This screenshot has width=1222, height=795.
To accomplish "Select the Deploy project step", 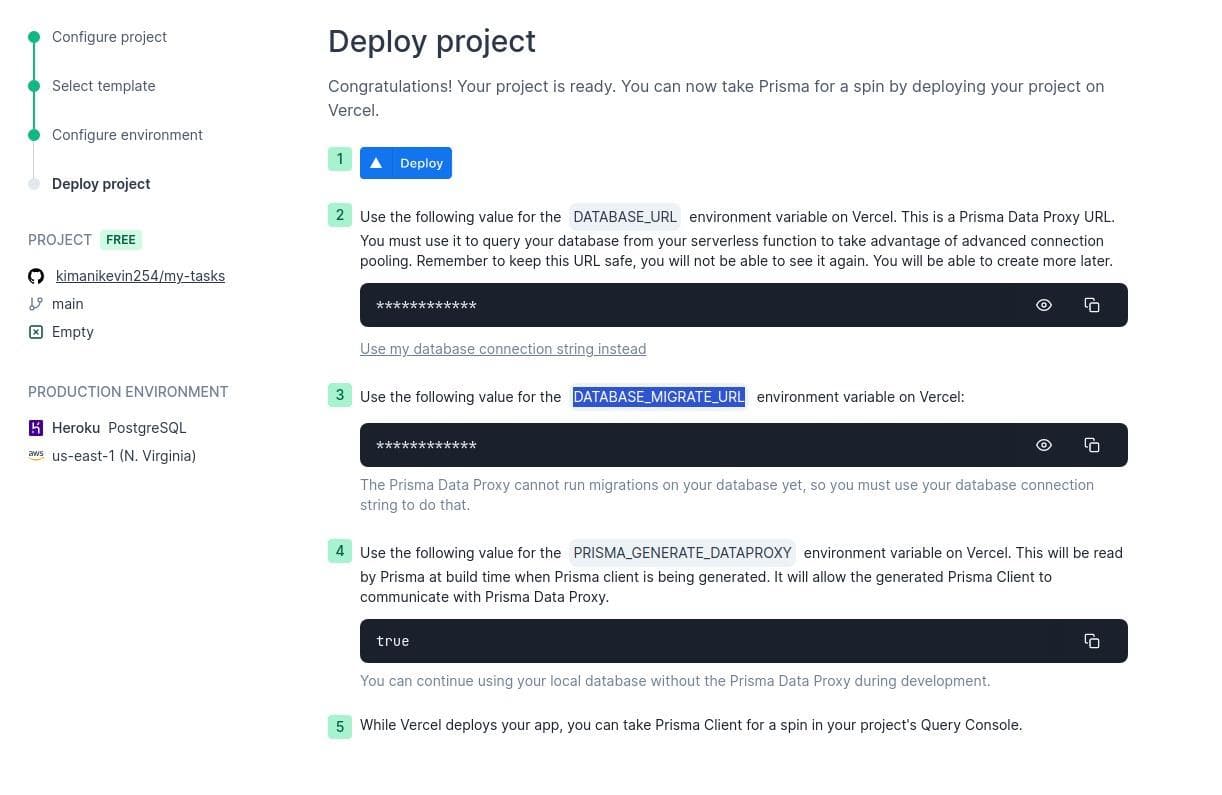I will click(101, 184).
